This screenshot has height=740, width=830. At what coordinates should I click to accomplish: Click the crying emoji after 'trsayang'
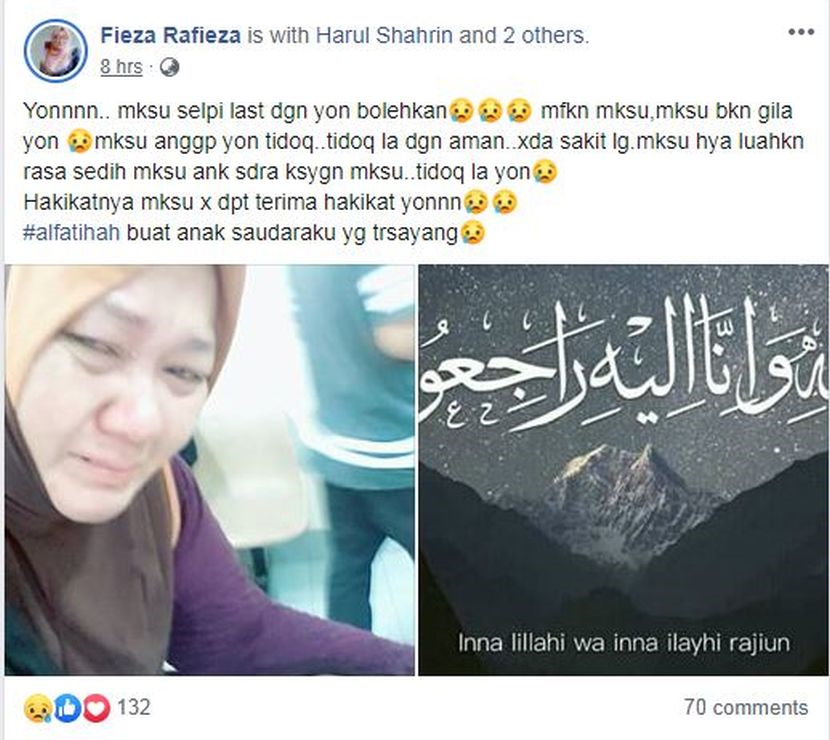coord(473,233)
